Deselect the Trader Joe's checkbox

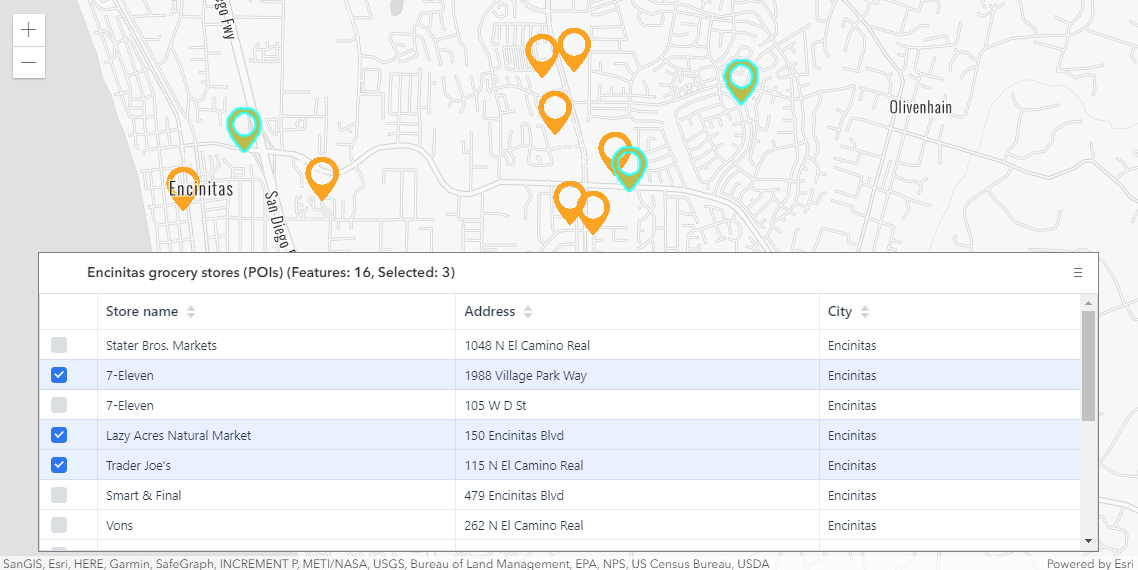[59, 465]
